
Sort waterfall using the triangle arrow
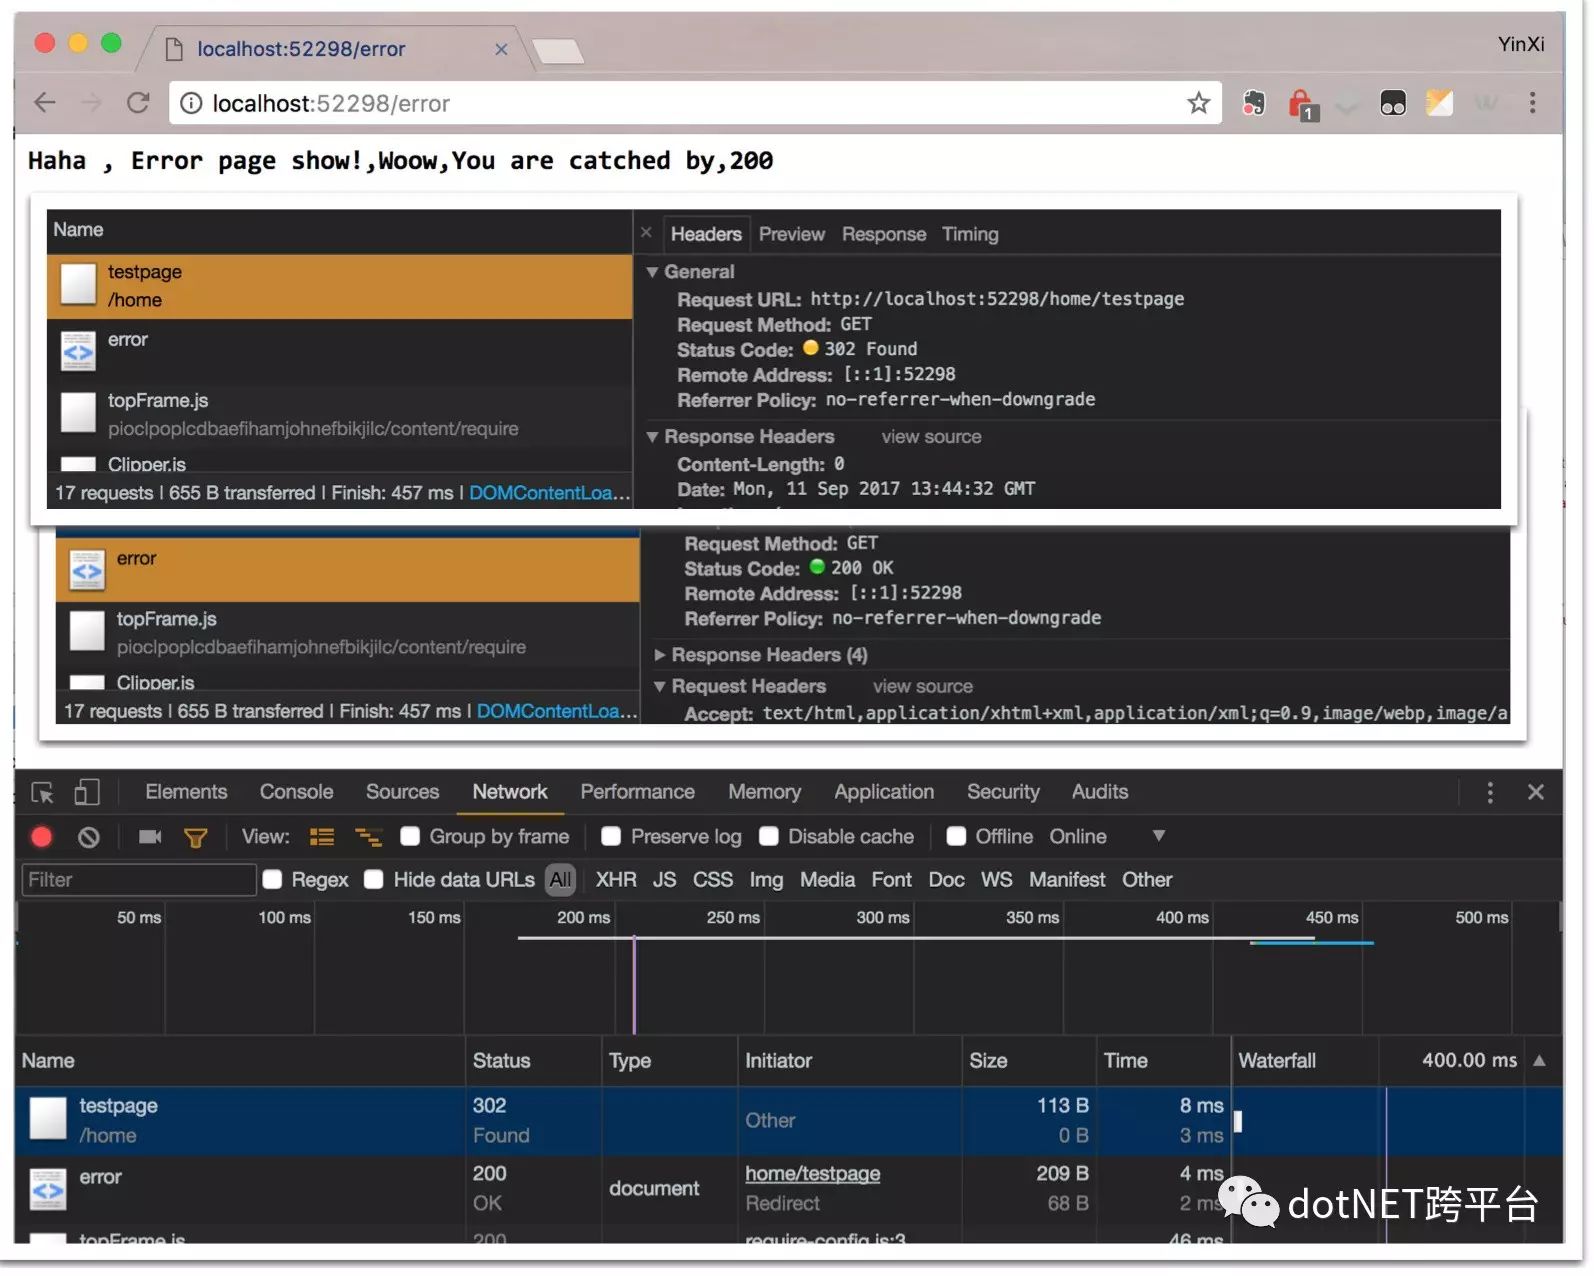tap(1540, 1061)
